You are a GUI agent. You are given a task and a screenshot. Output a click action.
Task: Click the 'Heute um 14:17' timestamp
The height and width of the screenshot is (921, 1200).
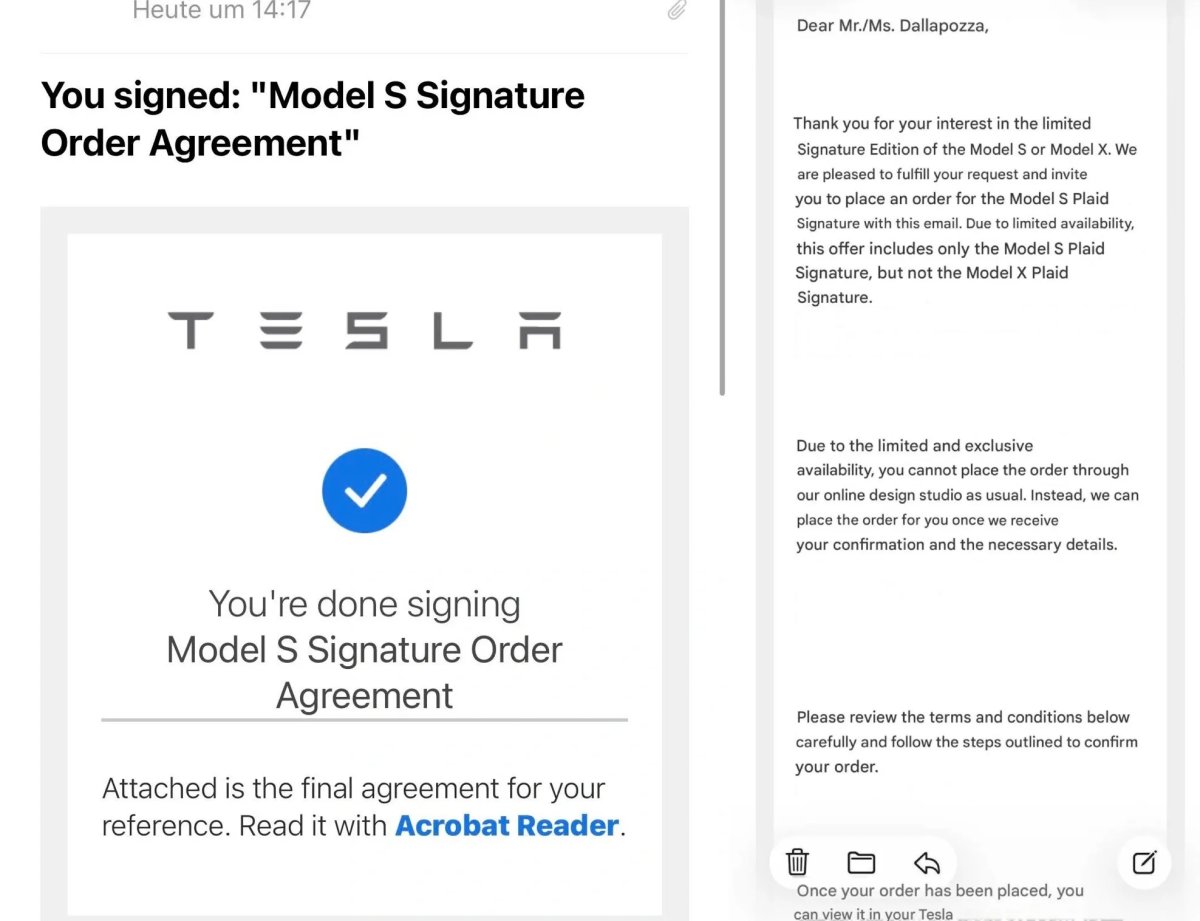coord(221,11)
